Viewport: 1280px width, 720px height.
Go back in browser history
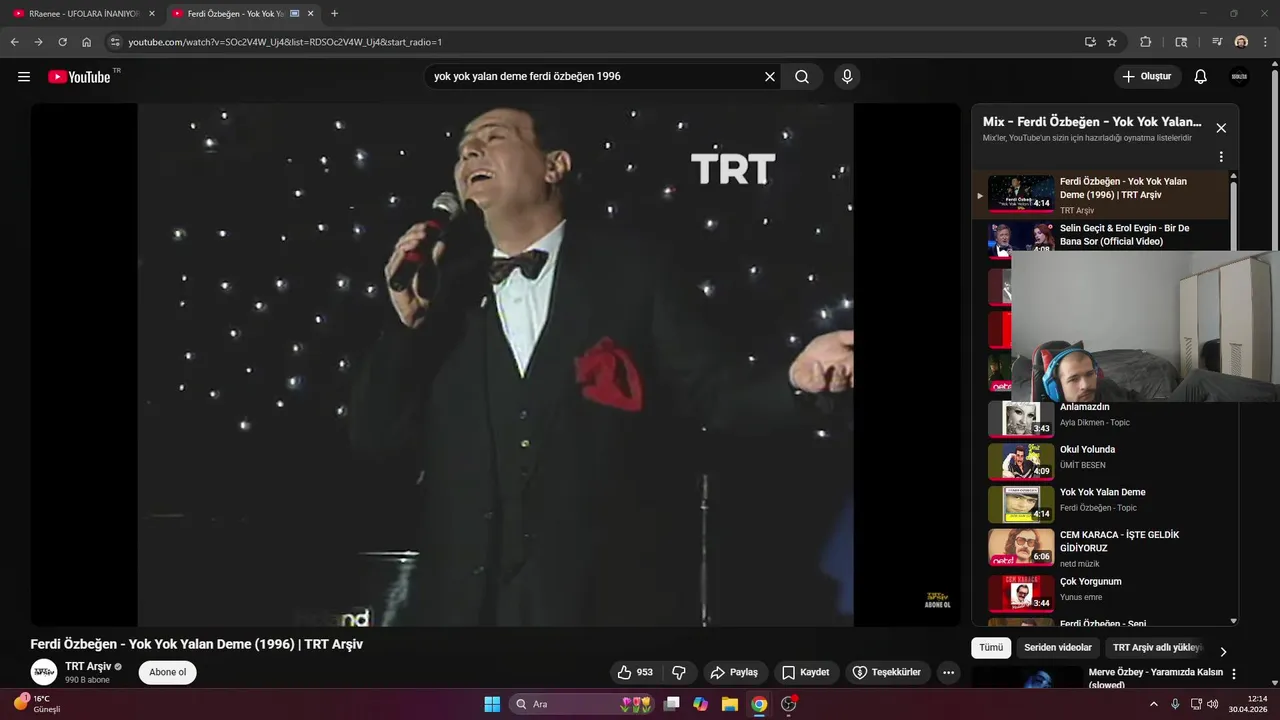14,42
